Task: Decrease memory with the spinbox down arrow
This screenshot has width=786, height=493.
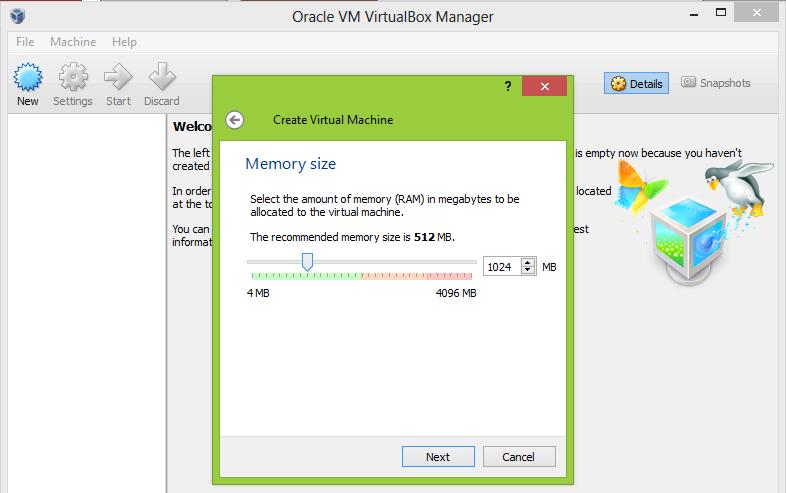Action: click(x=528, y=270)
